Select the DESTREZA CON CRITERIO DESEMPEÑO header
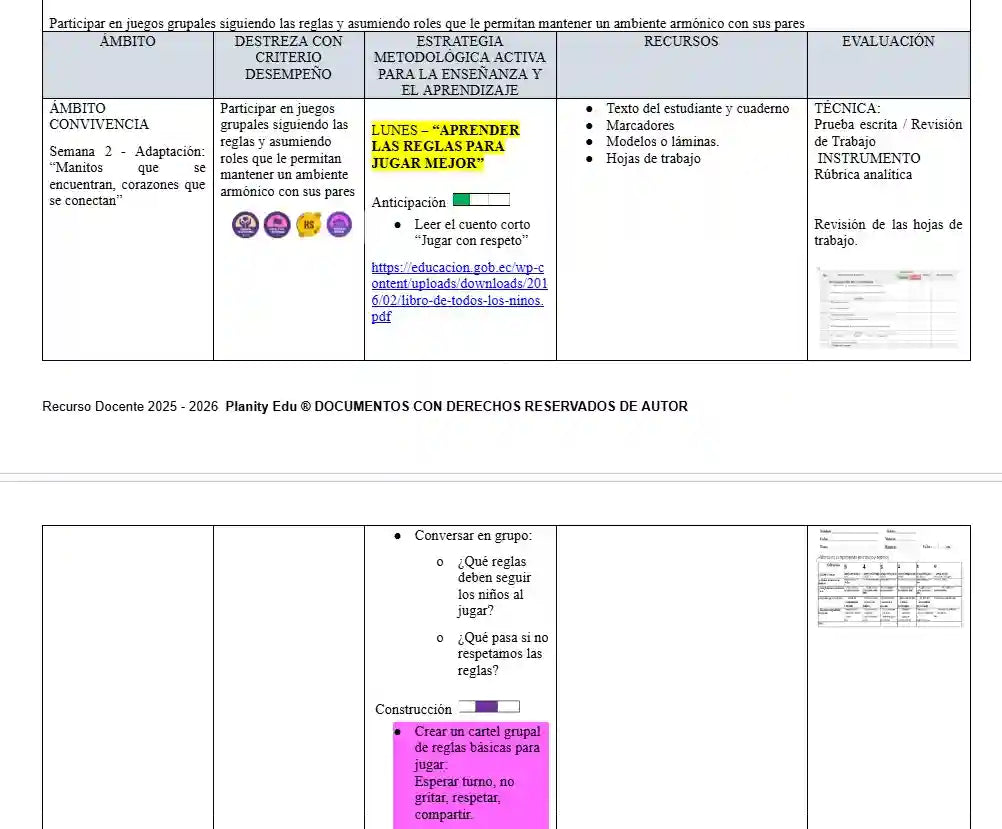Image resolution: width=1002 pixels, height=829 pixels. pyautogui.click(x=288, y=58)
